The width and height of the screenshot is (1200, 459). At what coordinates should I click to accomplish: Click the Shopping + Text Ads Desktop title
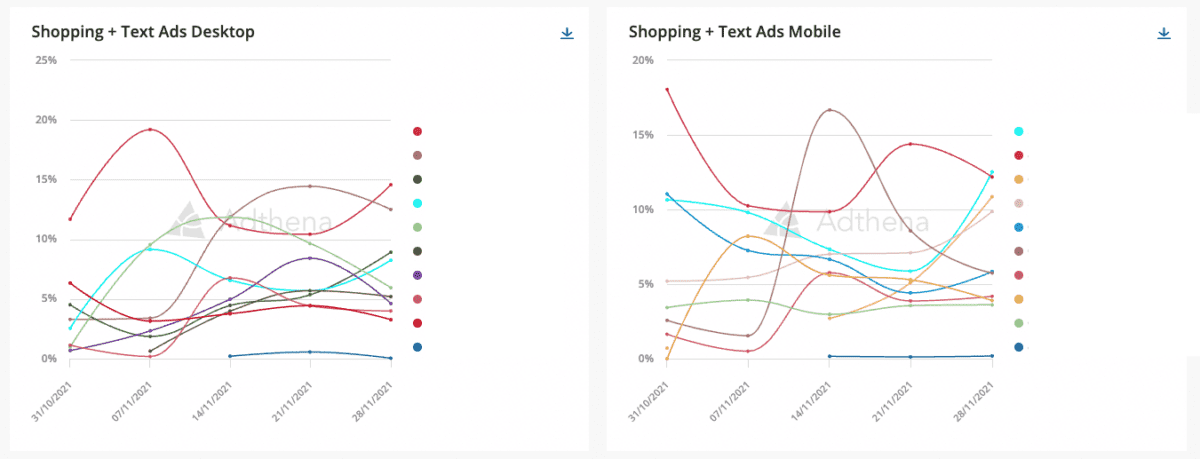[143, 32]
